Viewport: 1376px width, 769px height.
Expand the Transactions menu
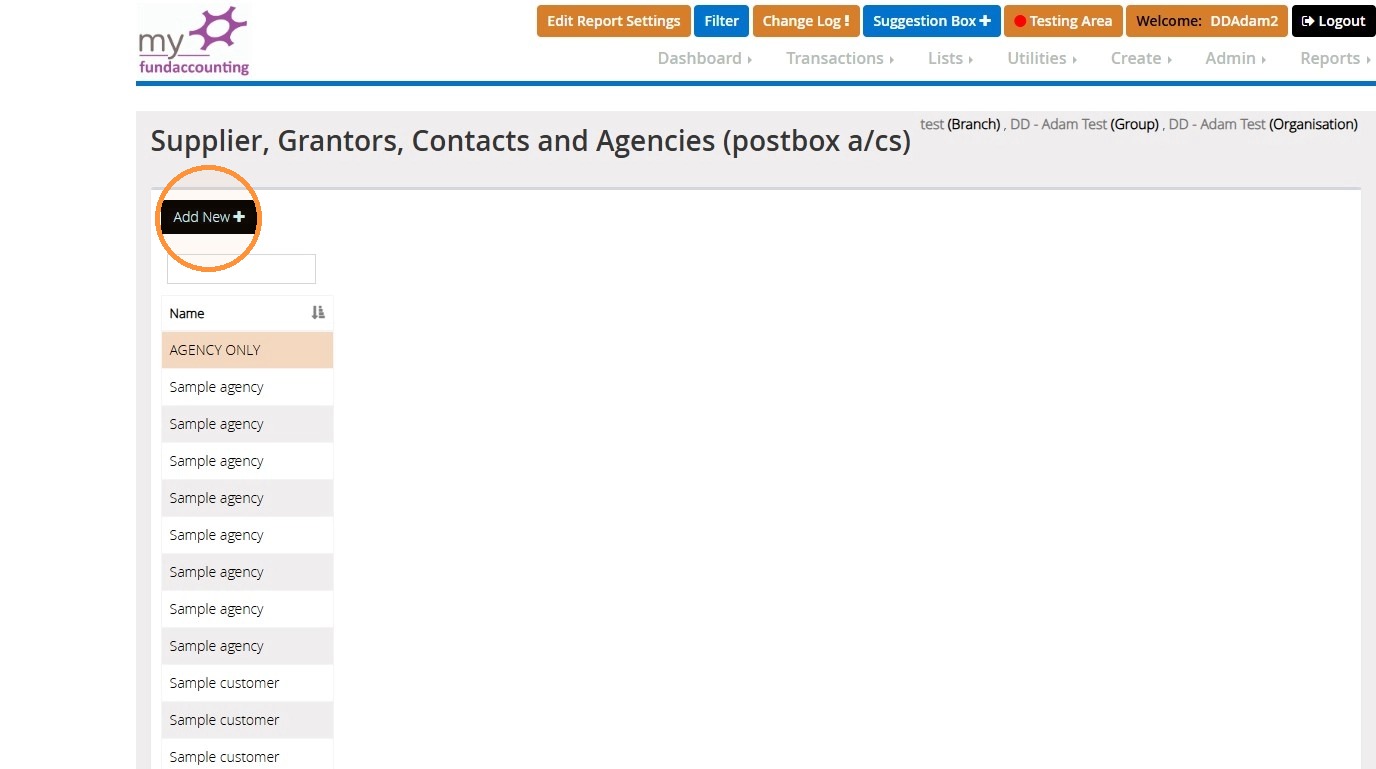pos(840,58)
